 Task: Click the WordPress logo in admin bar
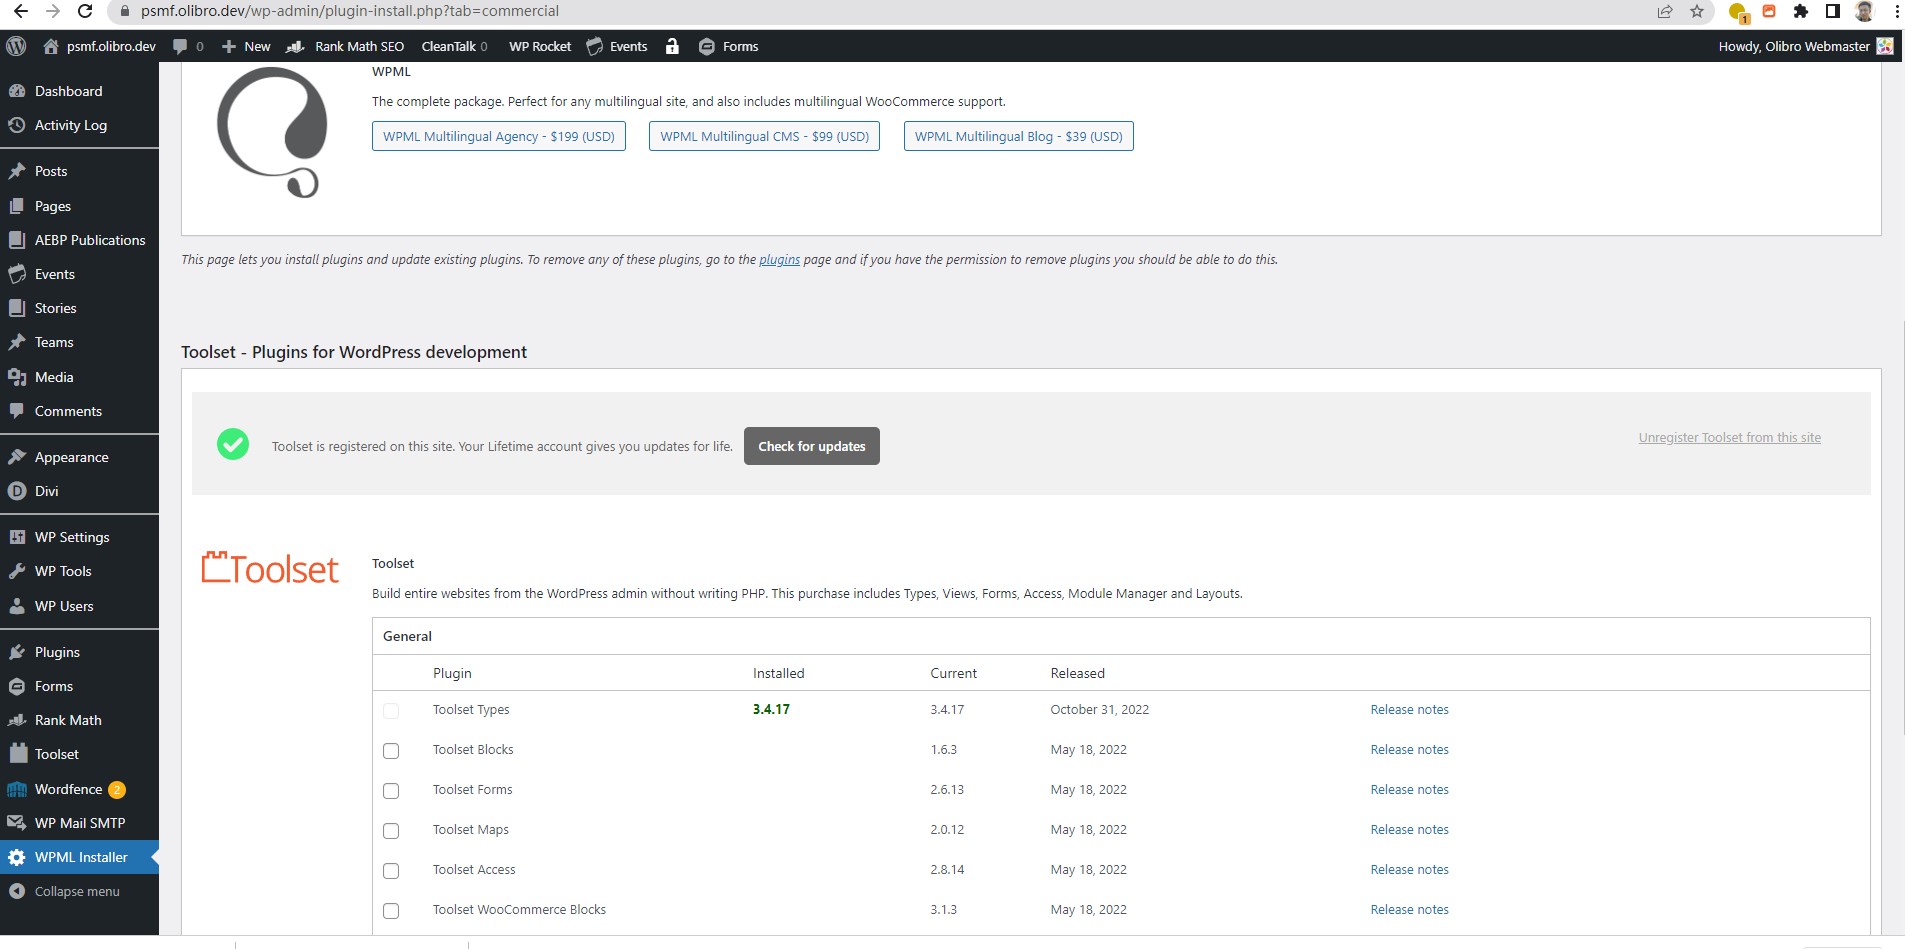click(x=16, y=46)
